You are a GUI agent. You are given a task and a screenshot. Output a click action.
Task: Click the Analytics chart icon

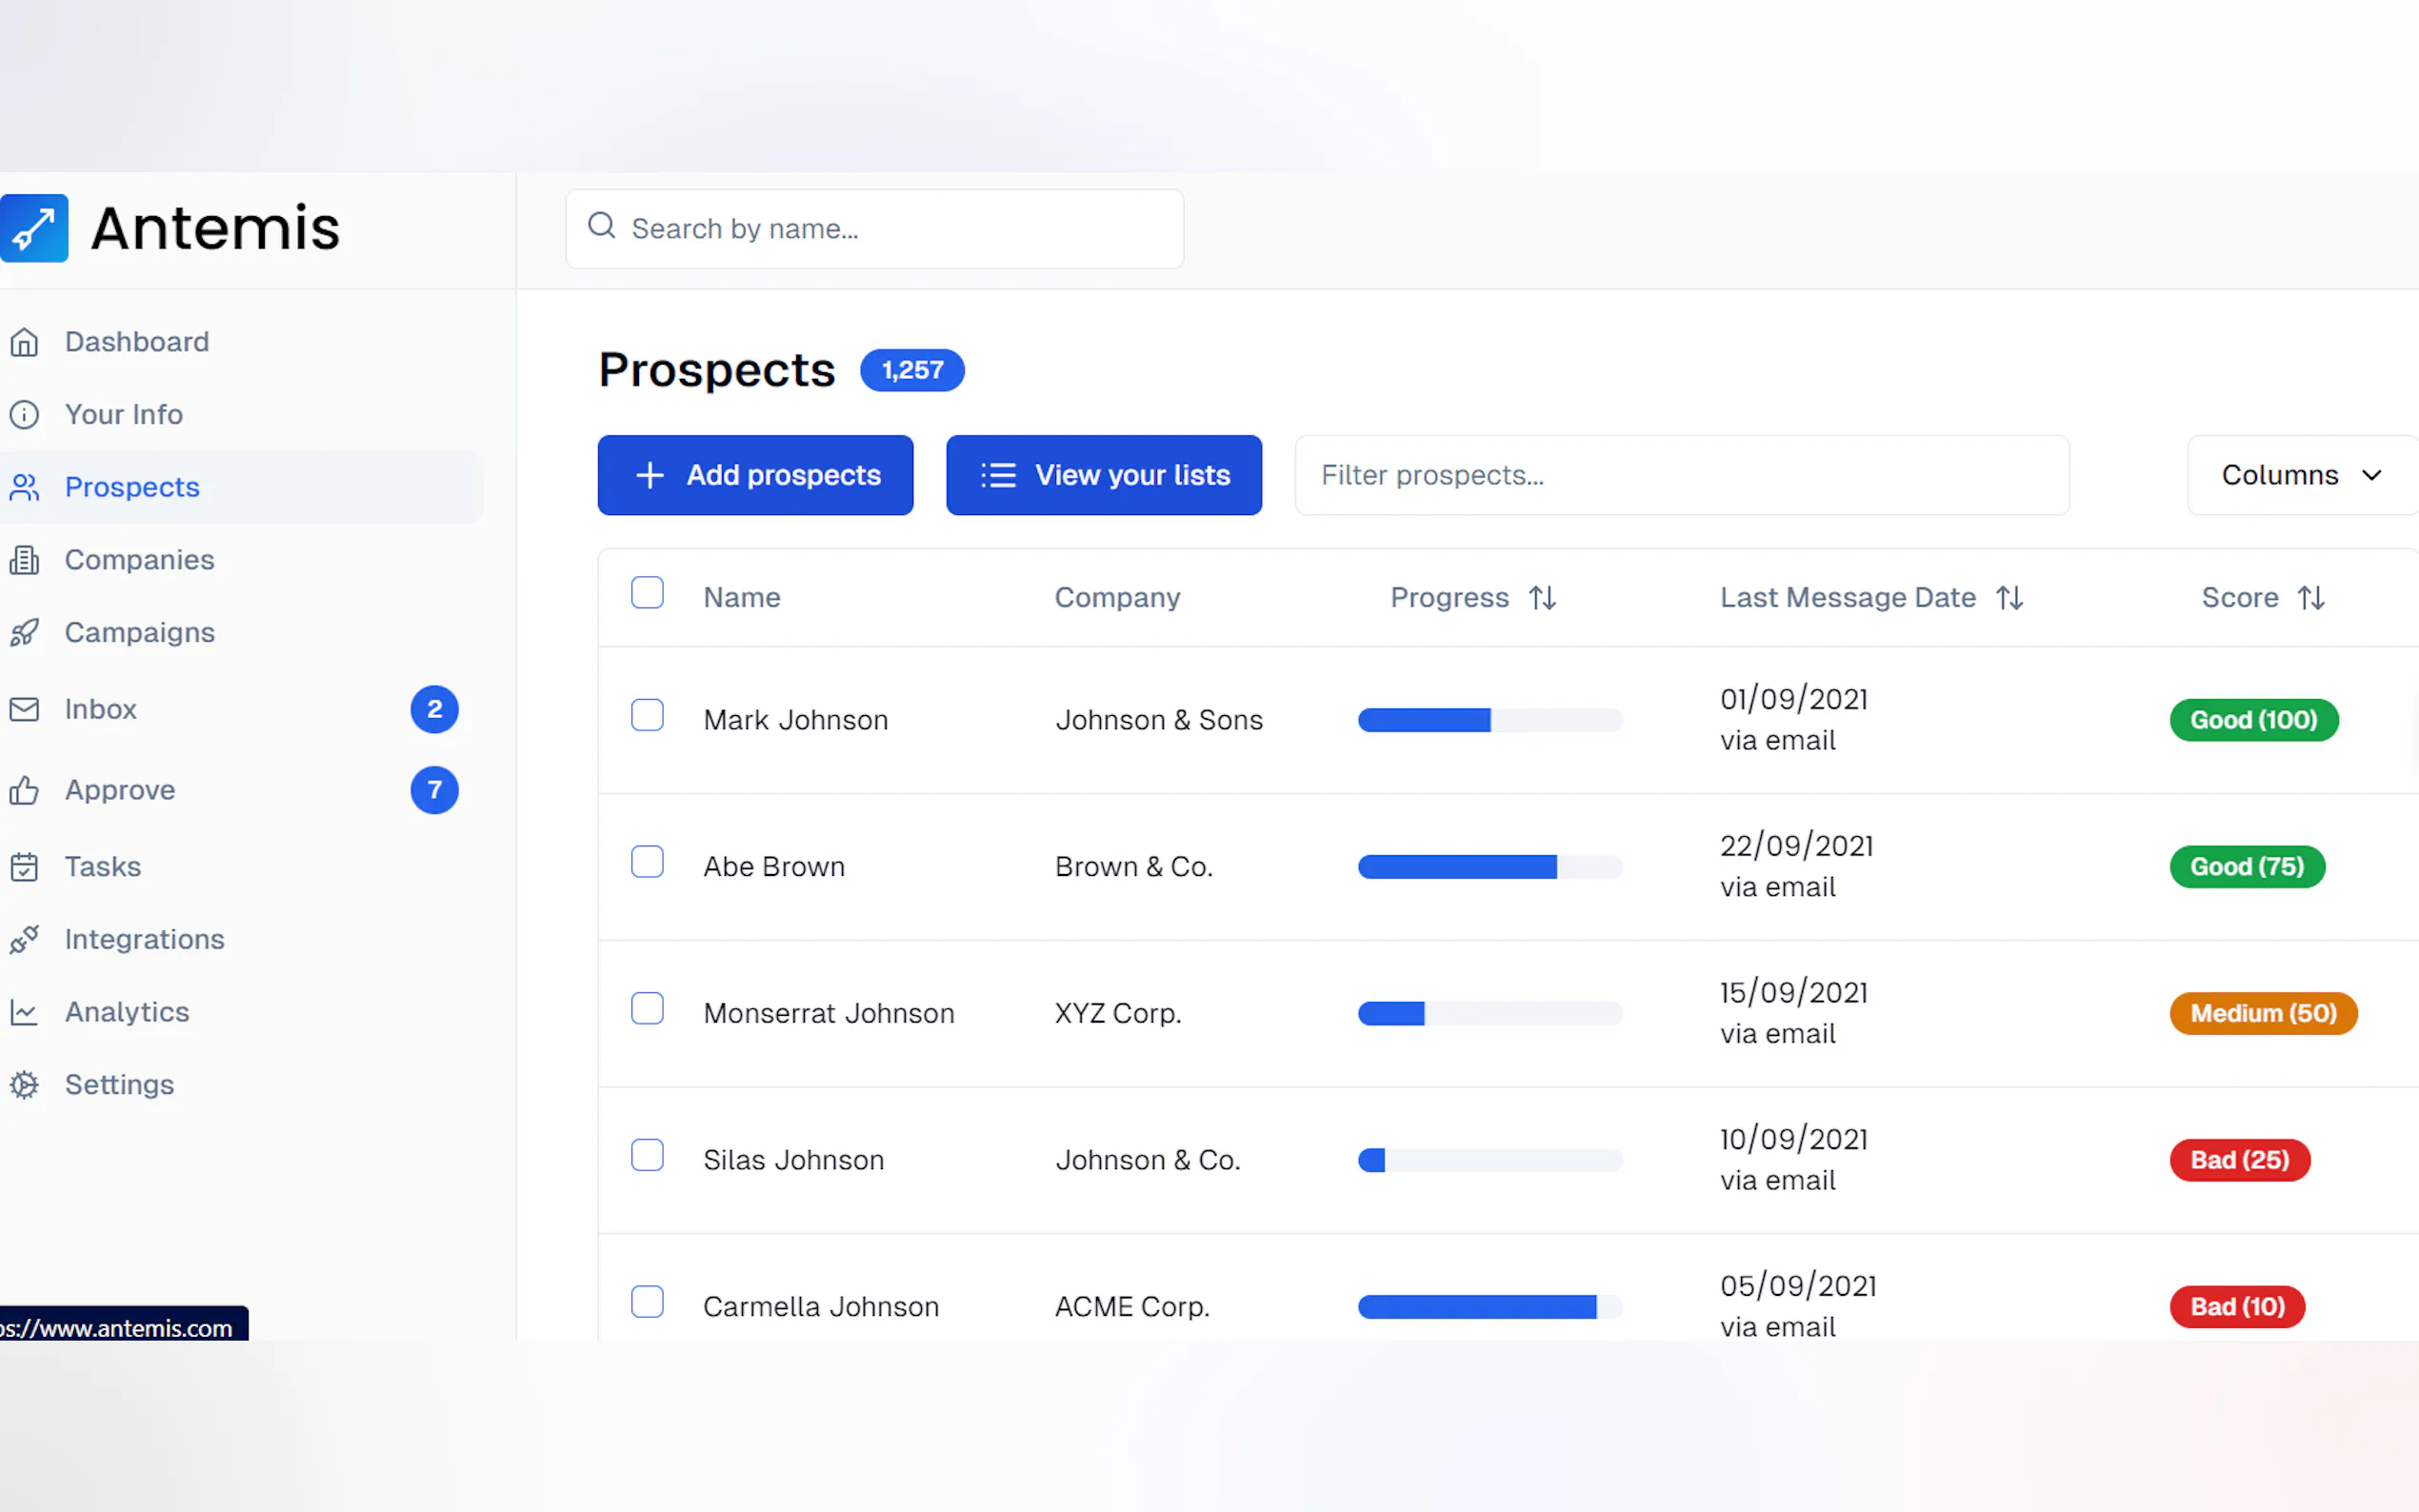click(24, 1012)
